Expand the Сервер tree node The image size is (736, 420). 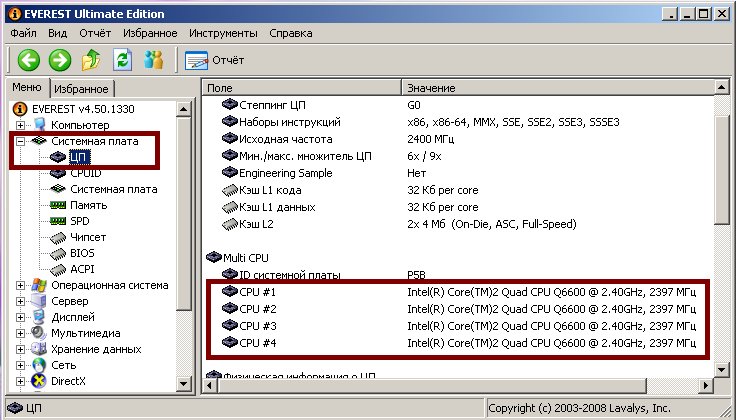tap(20, 301)
